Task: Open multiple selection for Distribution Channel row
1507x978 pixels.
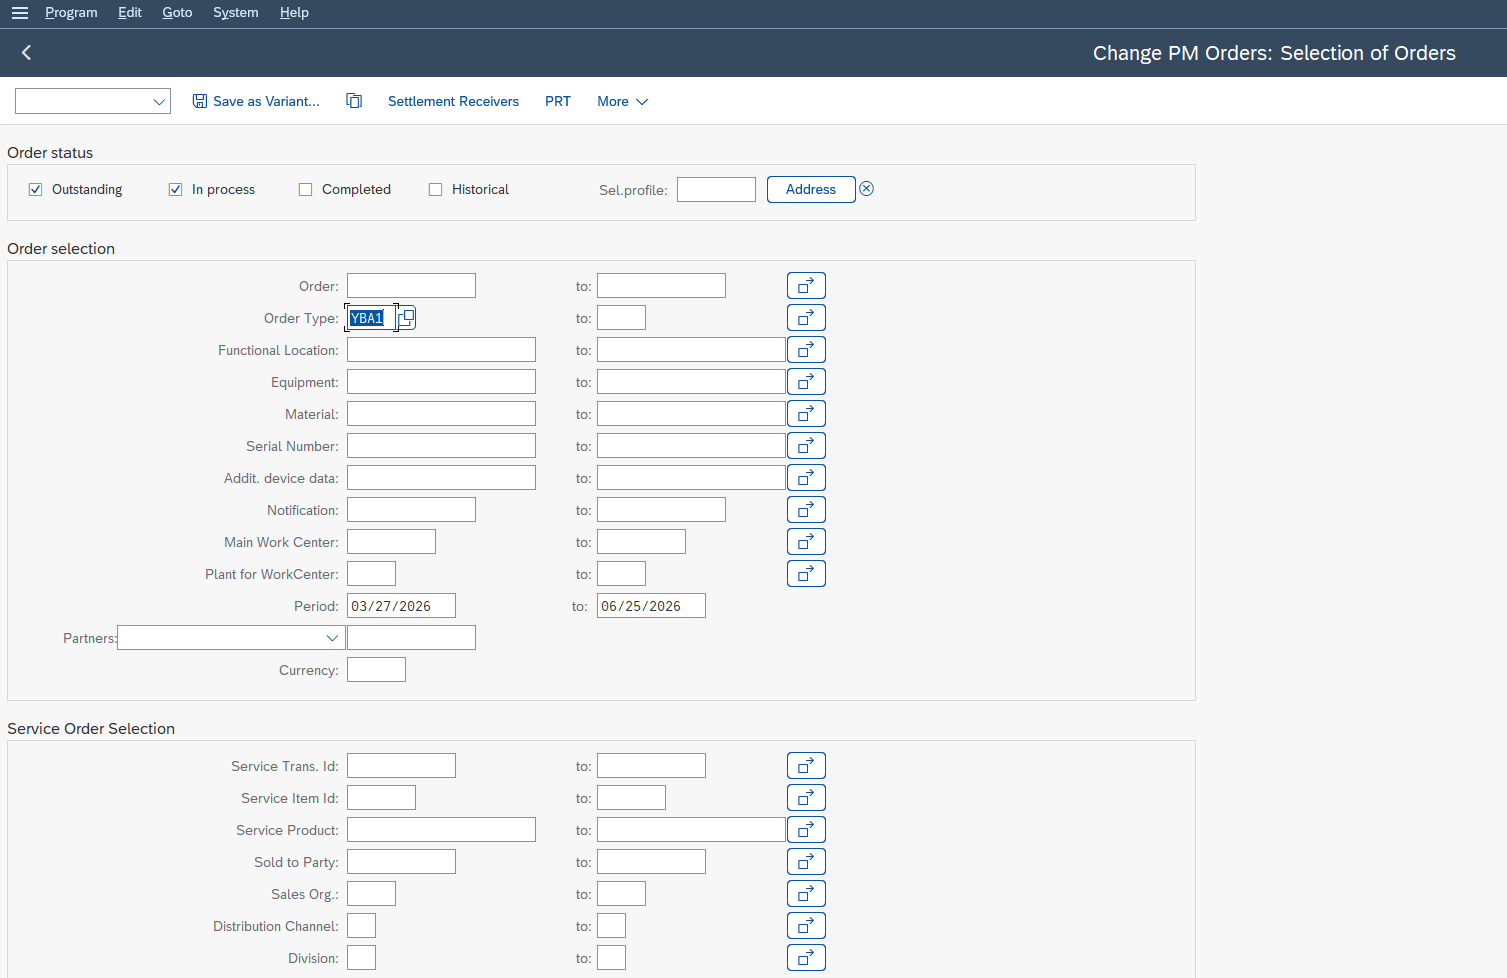Action: 806,926
